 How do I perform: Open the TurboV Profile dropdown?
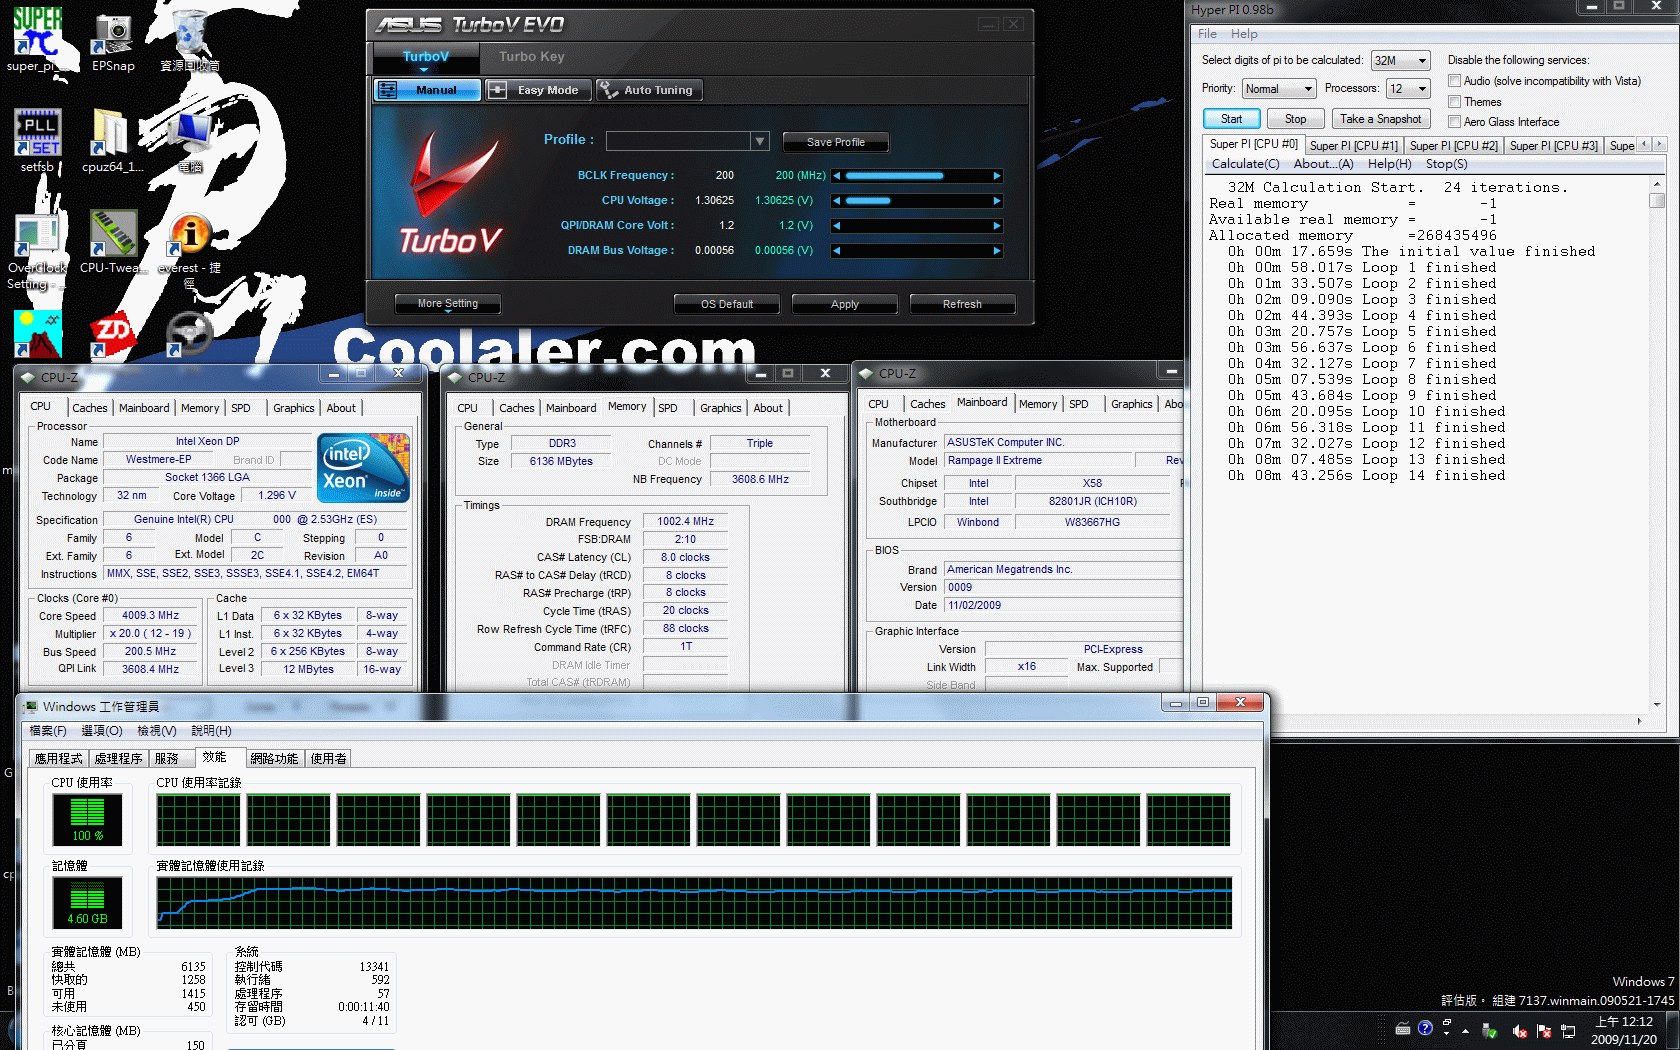click(687, 141)
